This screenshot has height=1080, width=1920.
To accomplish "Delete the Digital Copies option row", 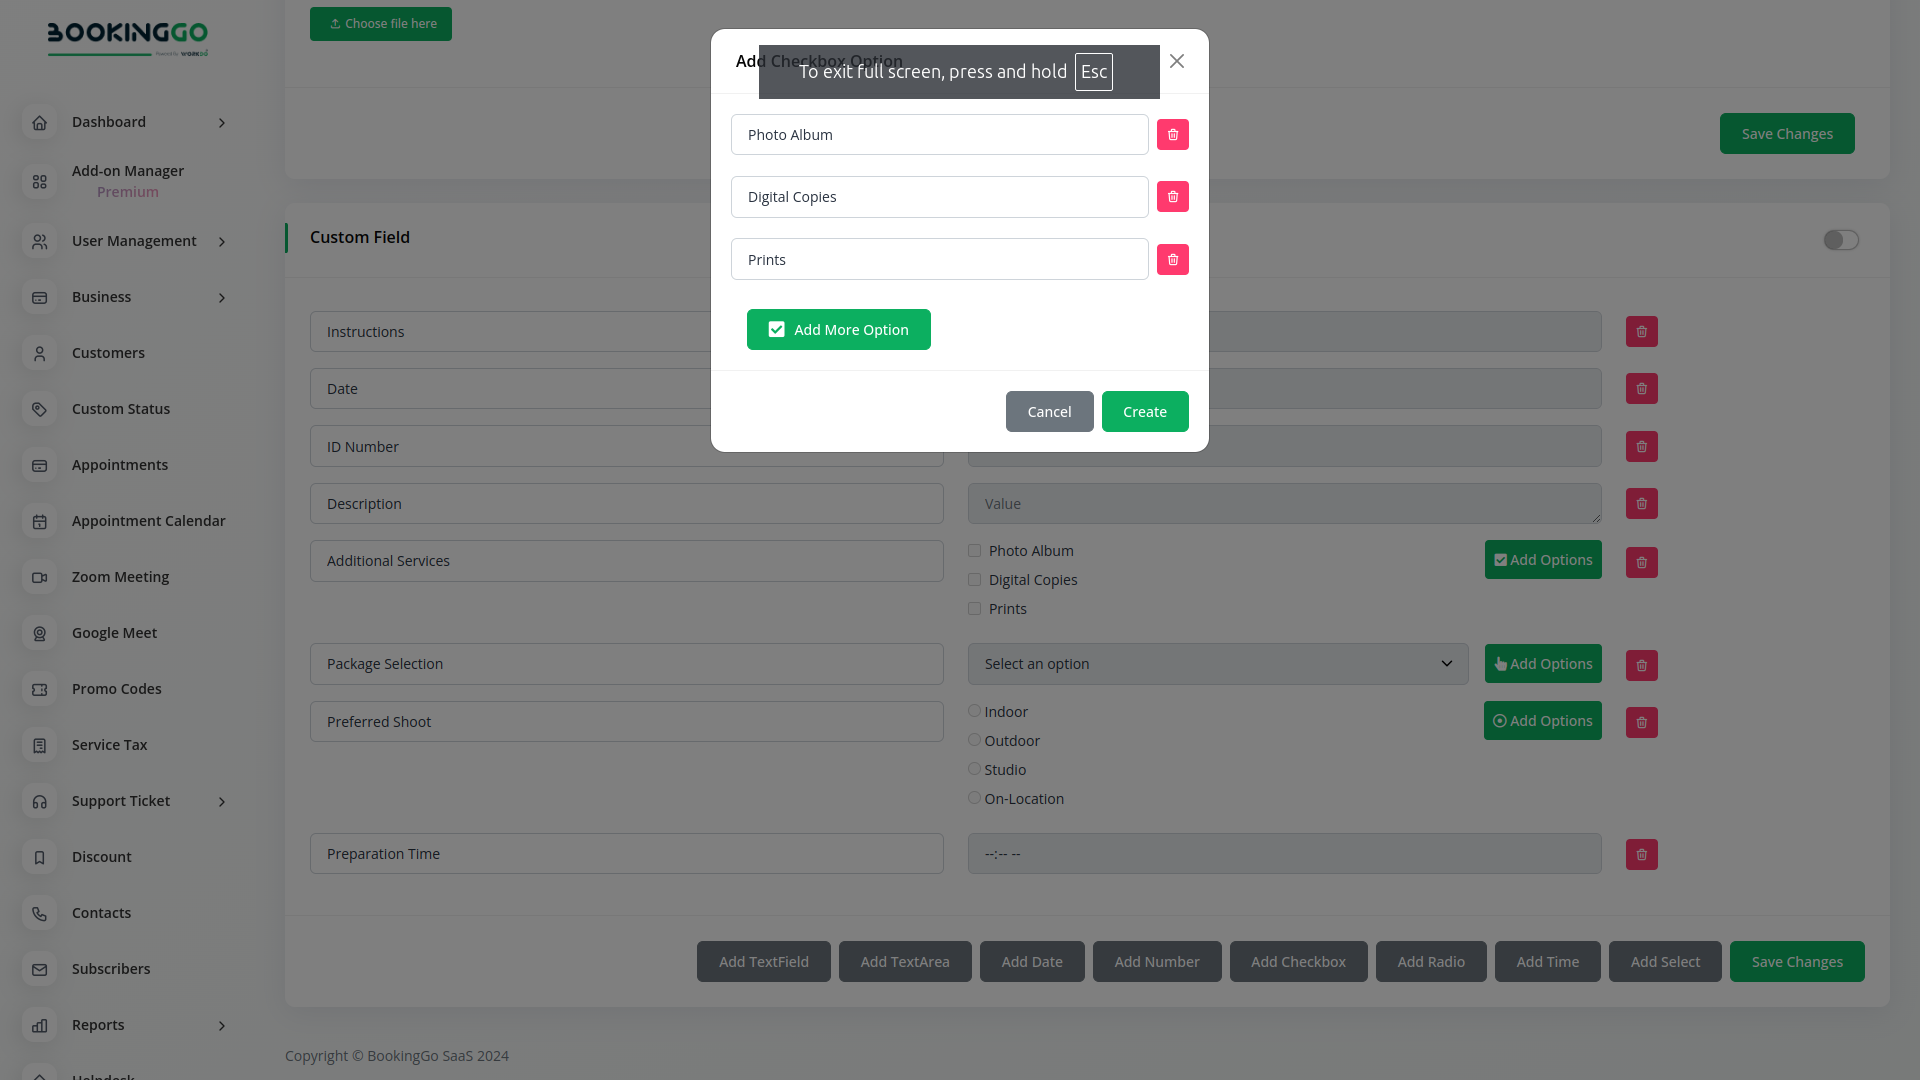I will (x=1172, y=197).
